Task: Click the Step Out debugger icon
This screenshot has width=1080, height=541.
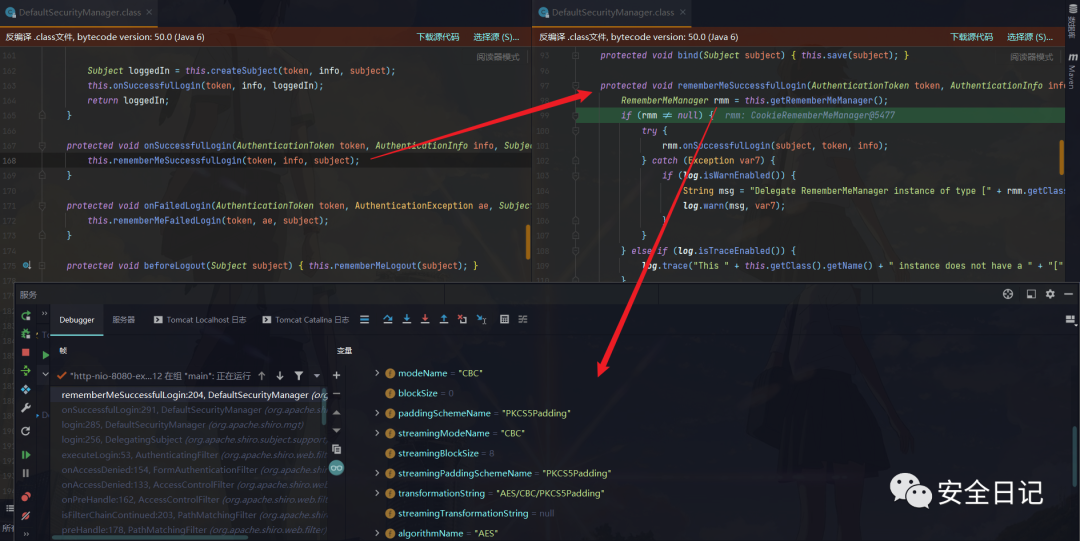Action: pyautogui.click(x=444, y=320)
